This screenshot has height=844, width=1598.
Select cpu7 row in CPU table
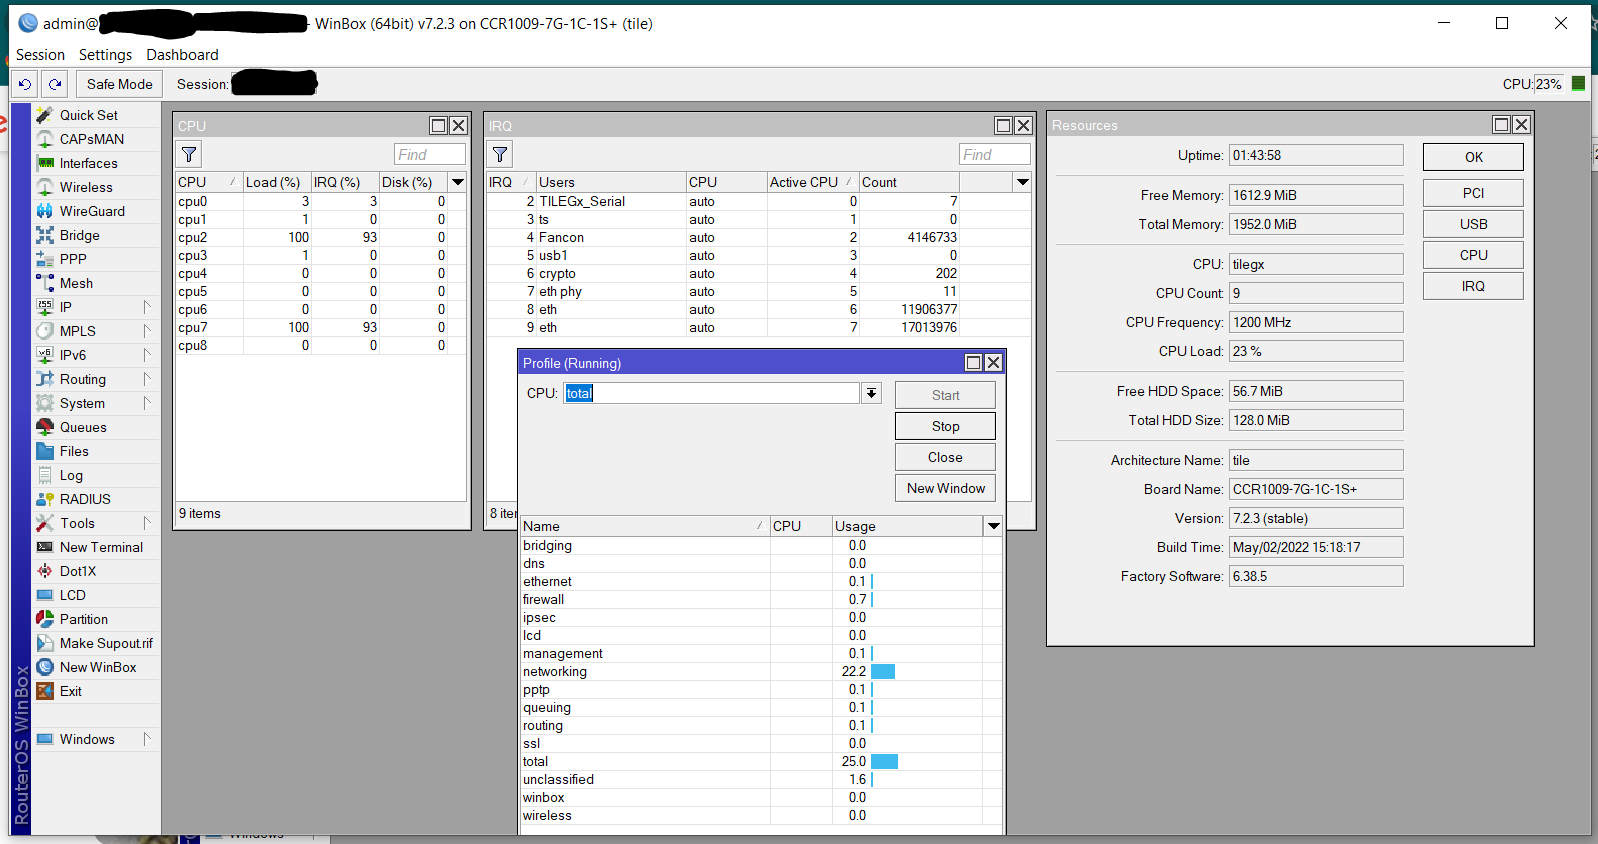click(321, 327)
